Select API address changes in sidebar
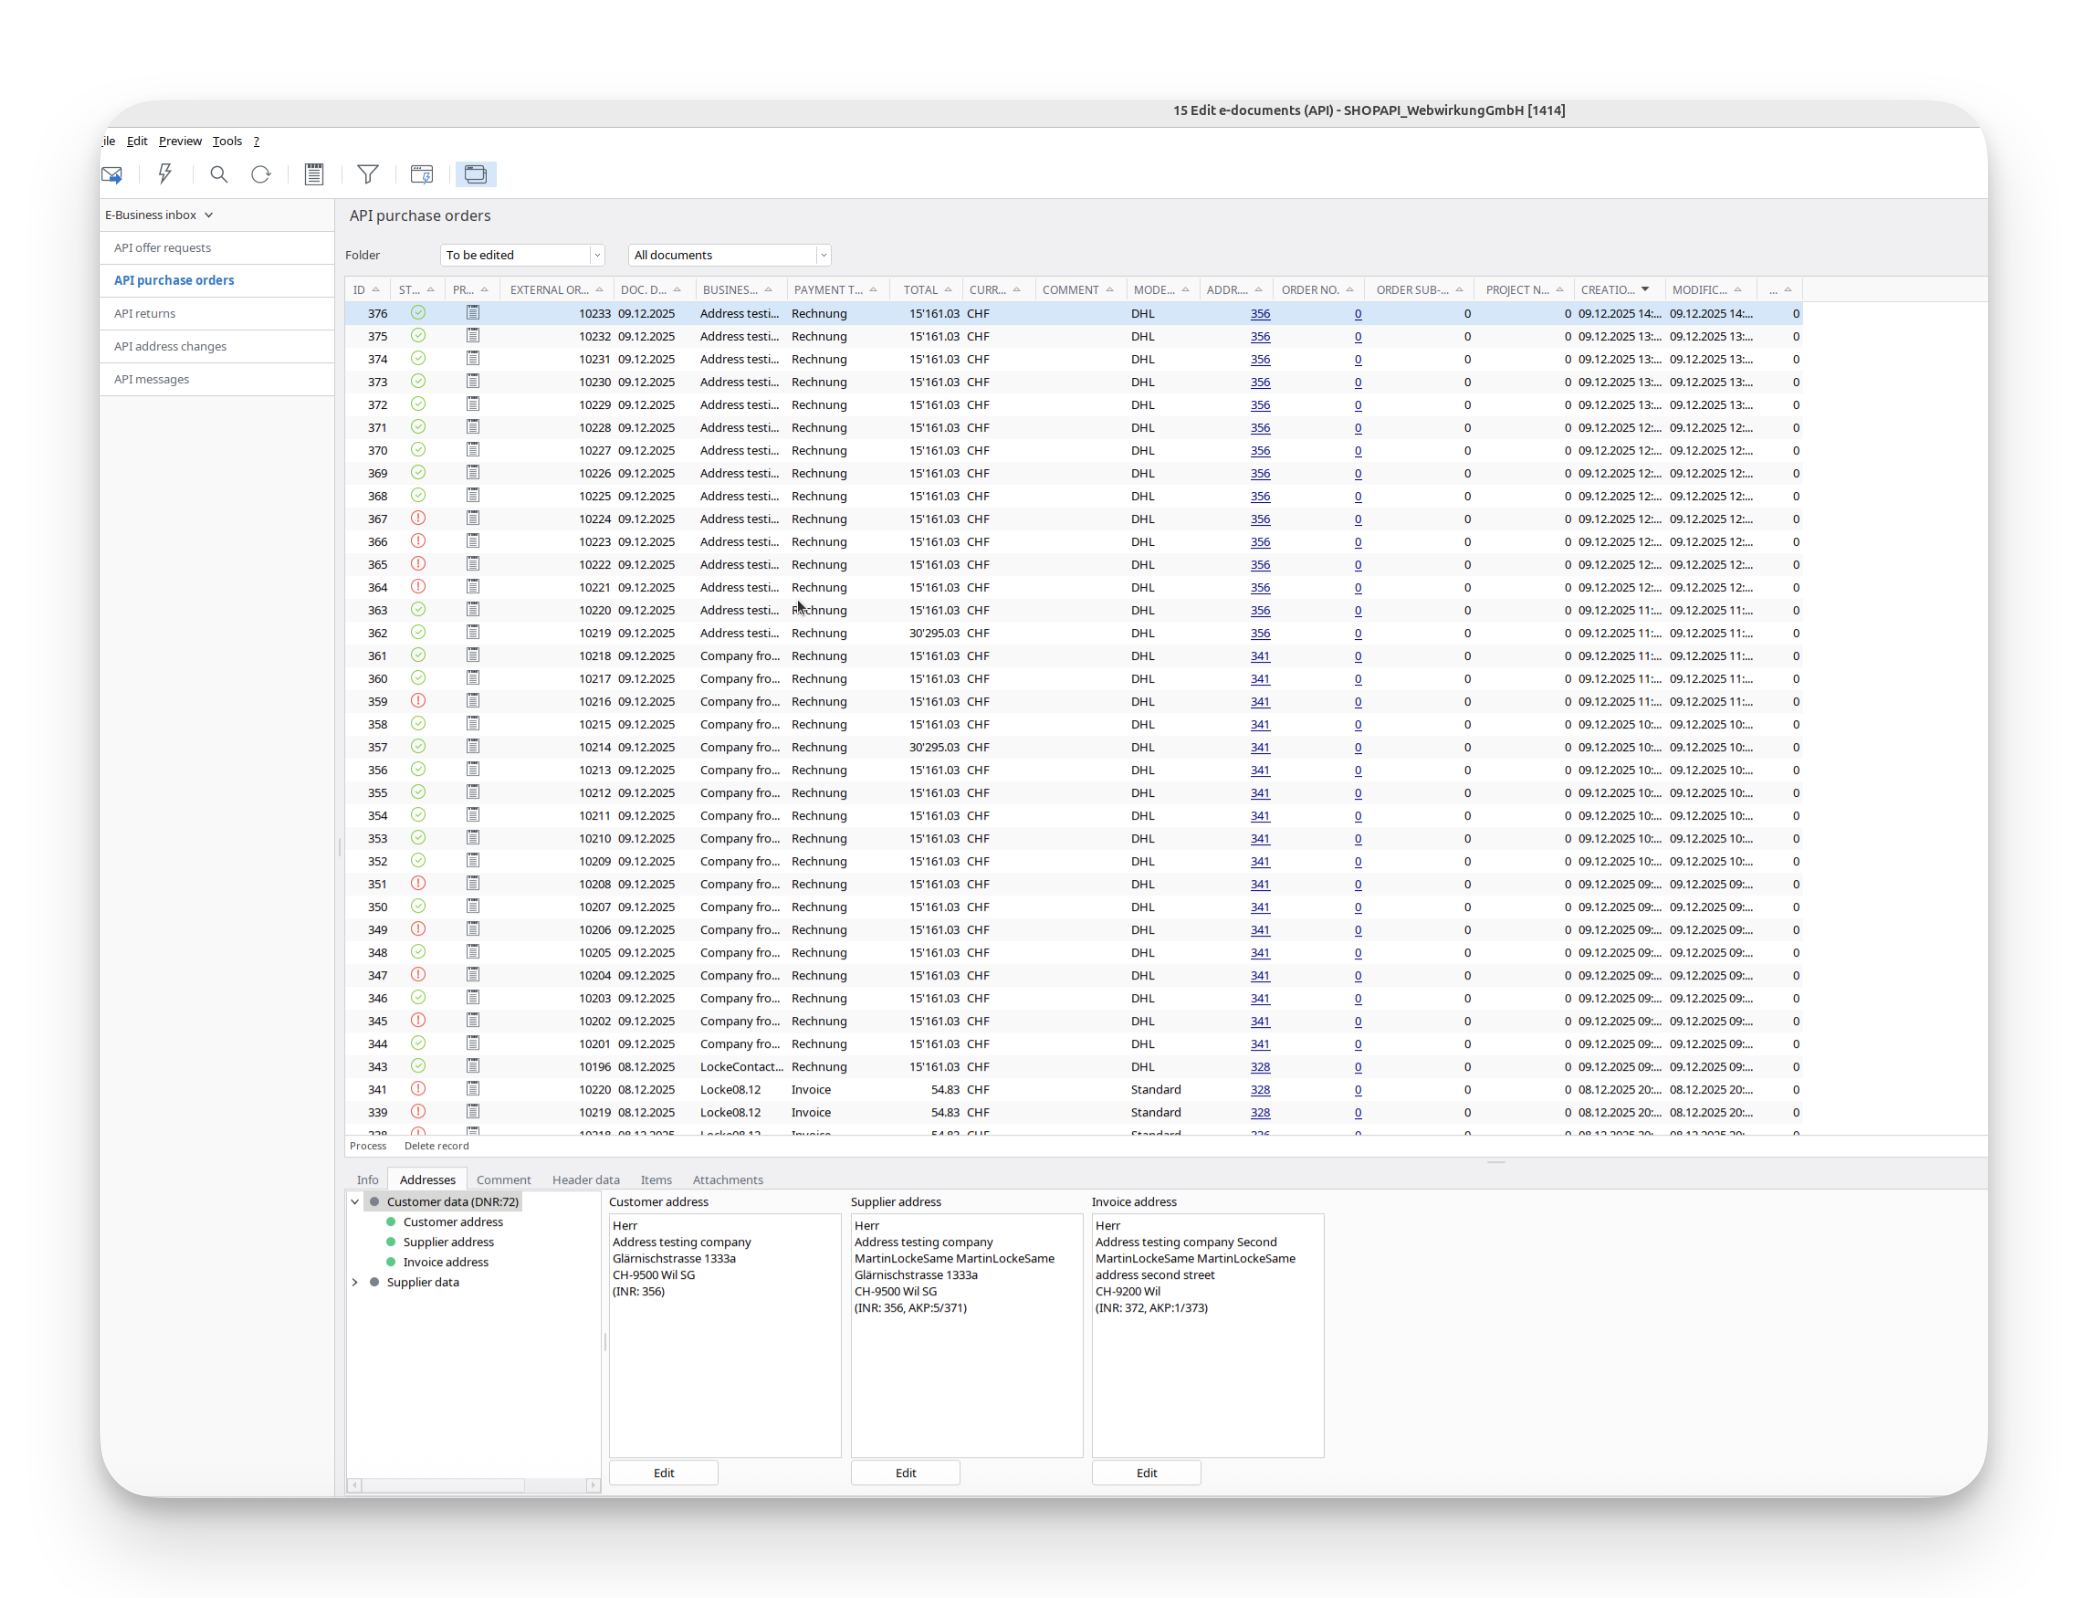Image resolution: width=2088 pixels, height=1598 pixels. pos(170,346)
